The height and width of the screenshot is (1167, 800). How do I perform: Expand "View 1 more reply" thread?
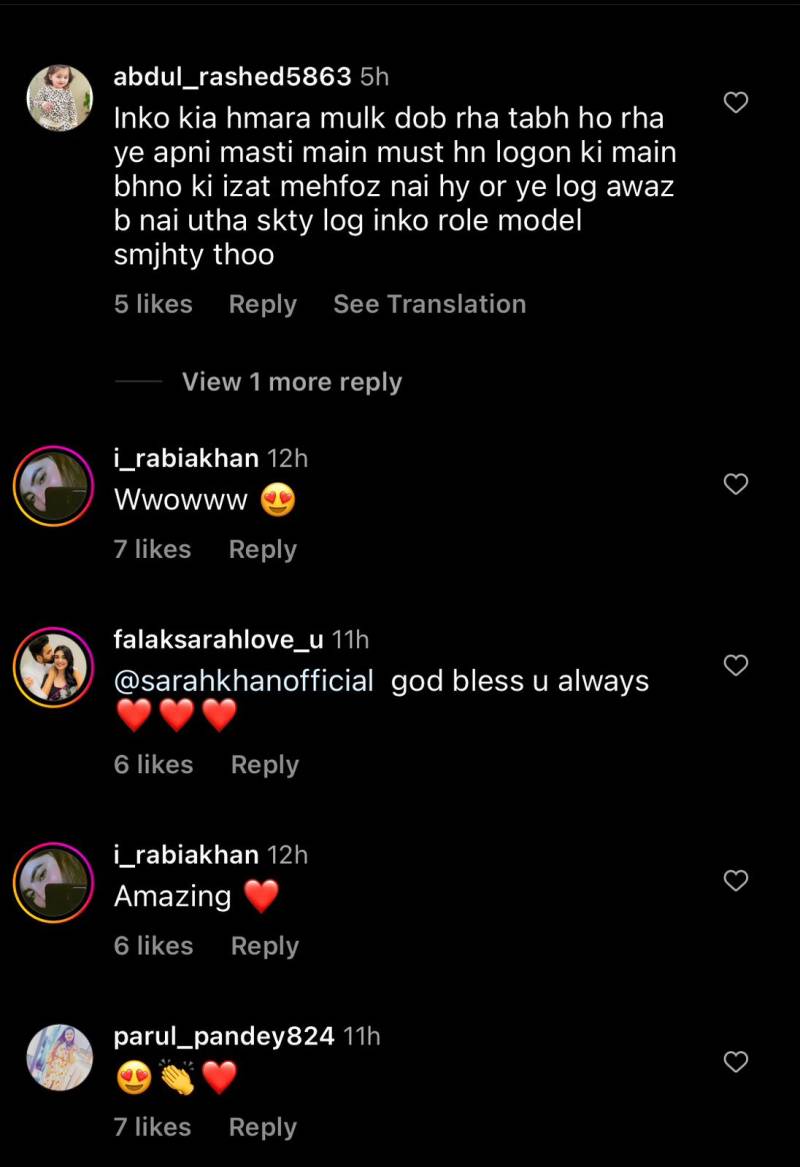(292, 382)
